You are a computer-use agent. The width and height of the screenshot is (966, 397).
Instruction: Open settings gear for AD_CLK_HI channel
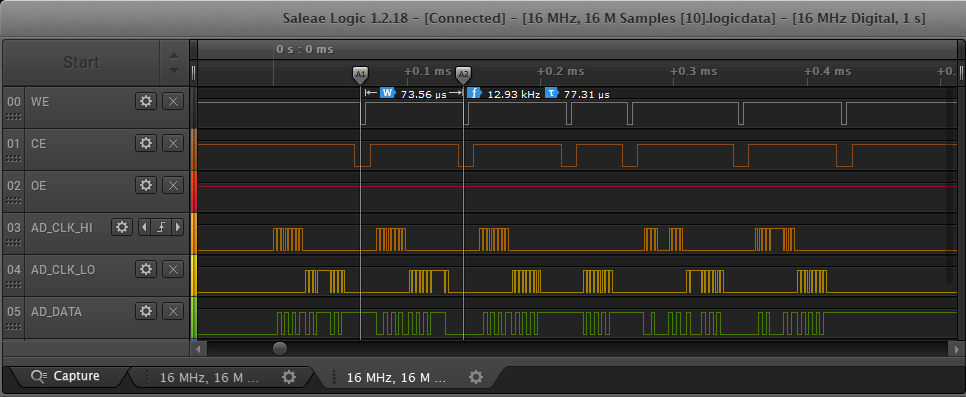click(122, 227)
